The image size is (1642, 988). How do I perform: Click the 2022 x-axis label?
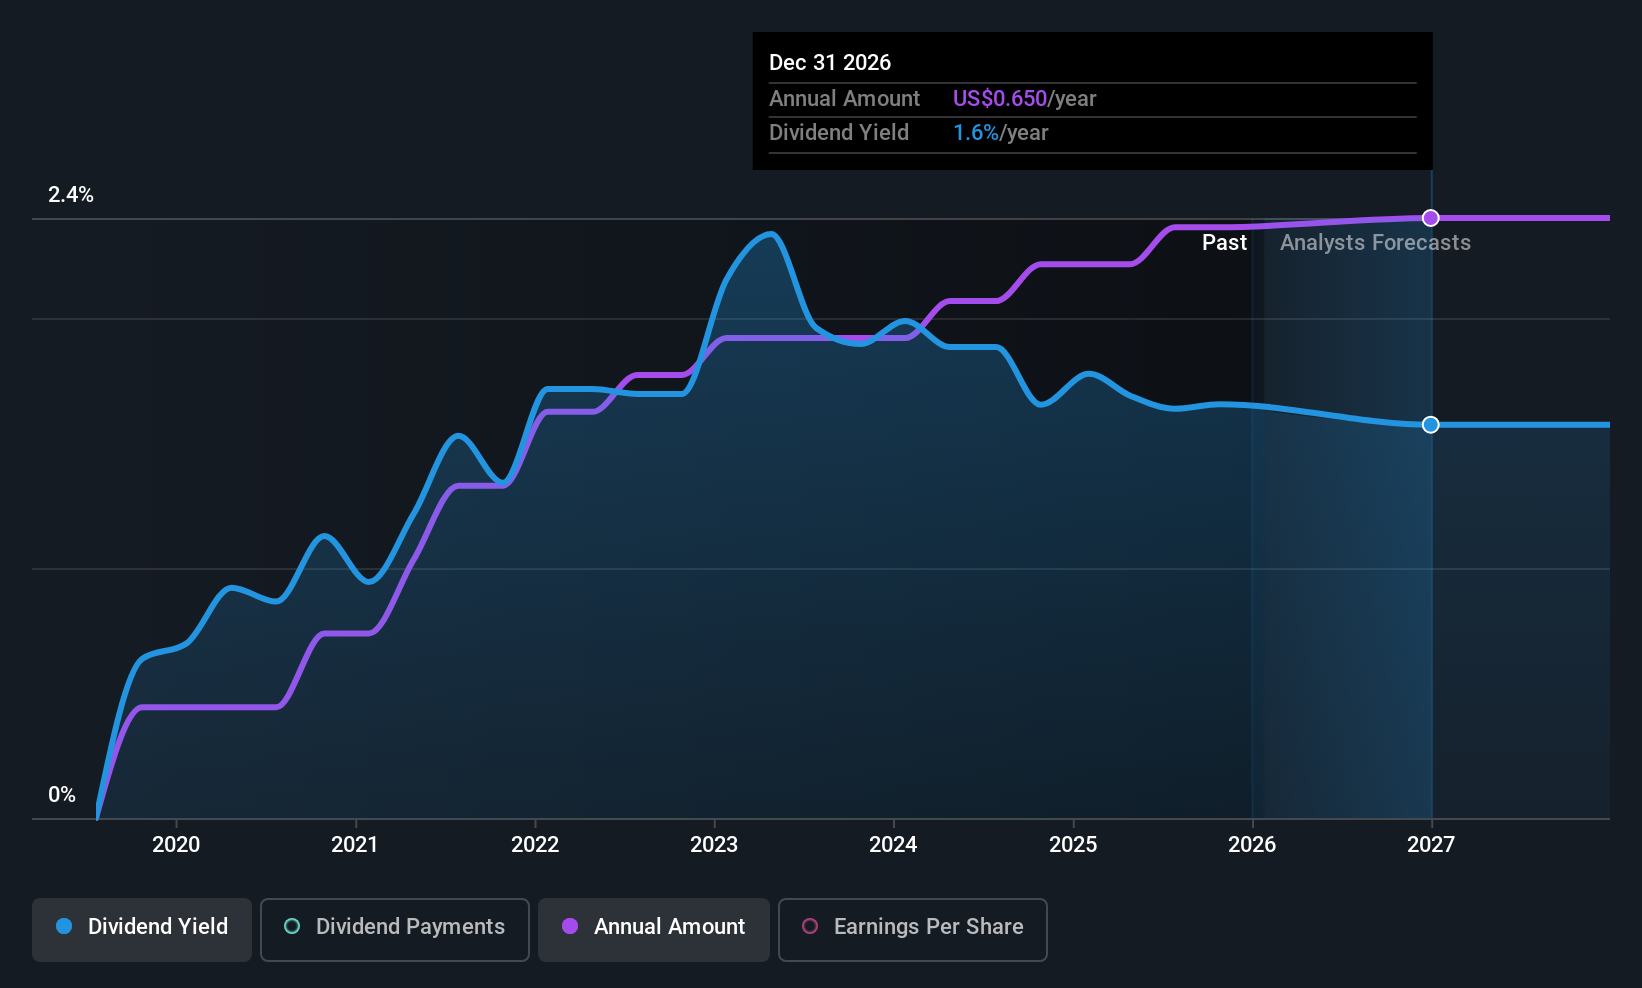(535, 844)
